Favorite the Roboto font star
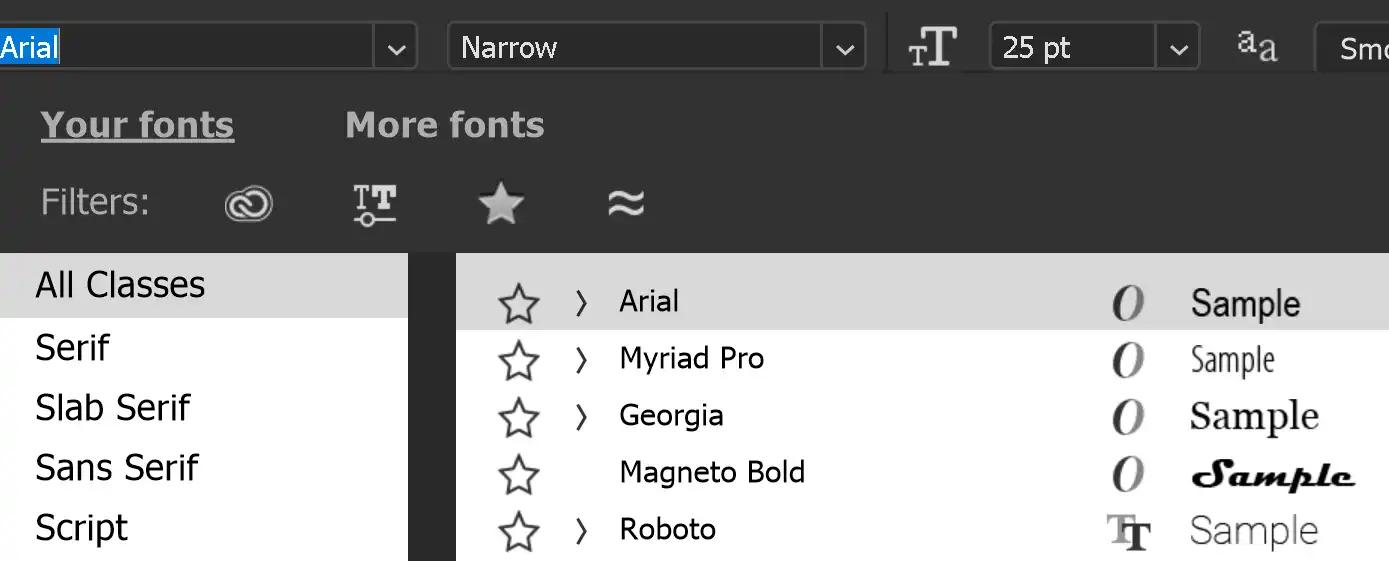Image resolution: width=1389 pixels, height=561 pixels. click(518, 531)
